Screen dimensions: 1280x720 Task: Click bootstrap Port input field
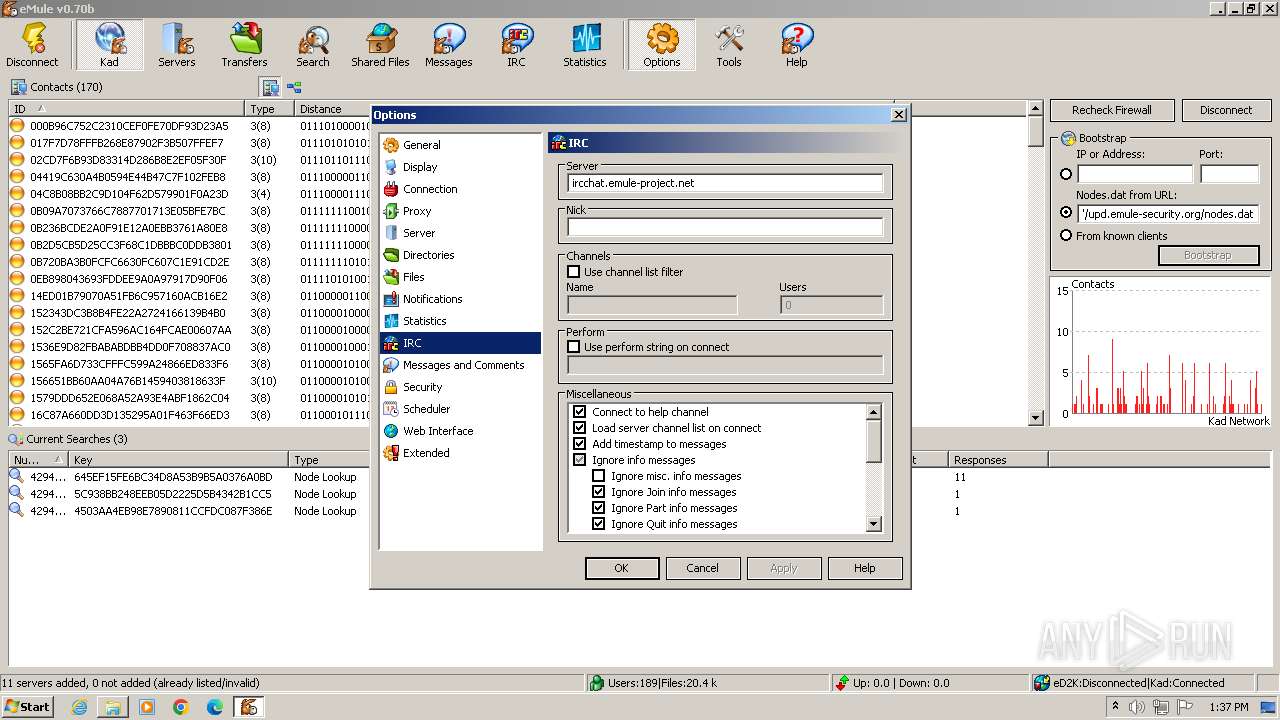(x=1229, y=174)
